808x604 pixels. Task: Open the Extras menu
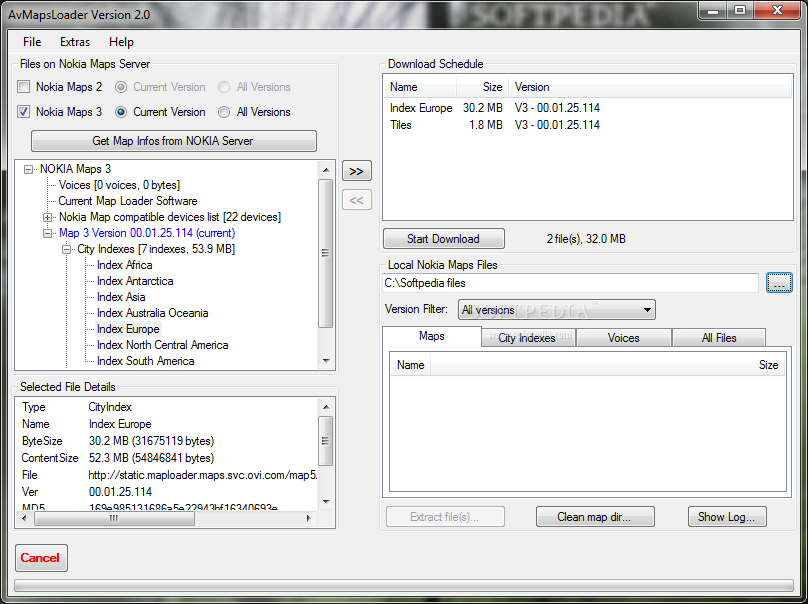point(75,42)
